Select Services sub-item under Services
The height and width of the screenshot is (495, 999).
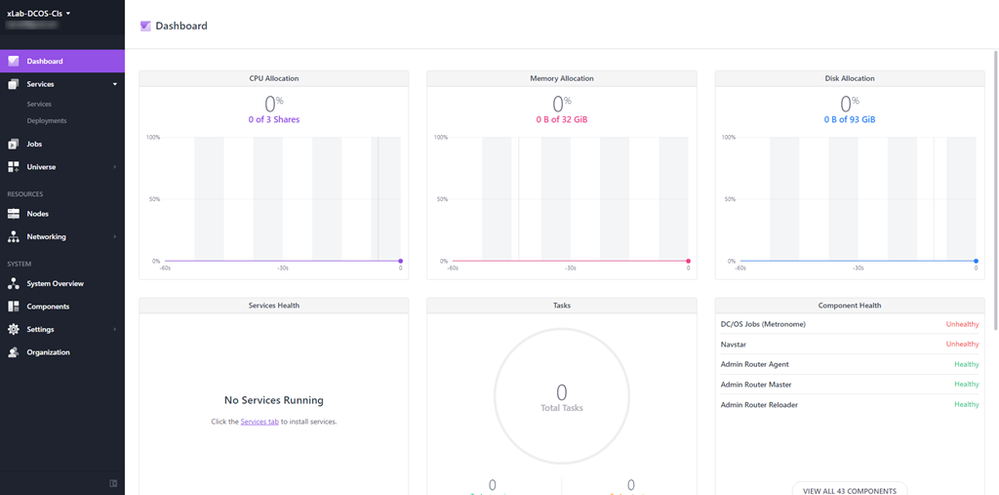(39, 104)
